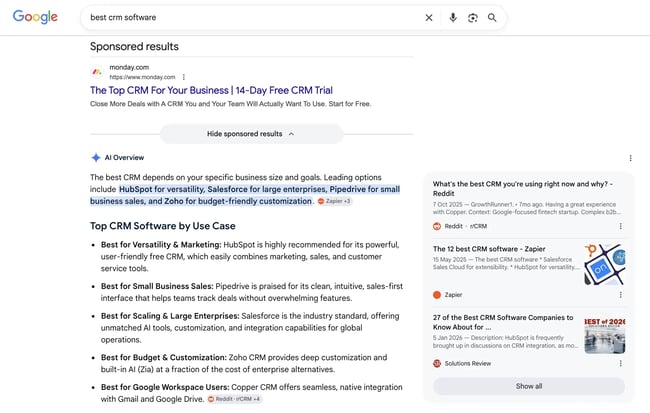Click Best for Scaling & Large Enterprises bullet

tap(250, 328)
